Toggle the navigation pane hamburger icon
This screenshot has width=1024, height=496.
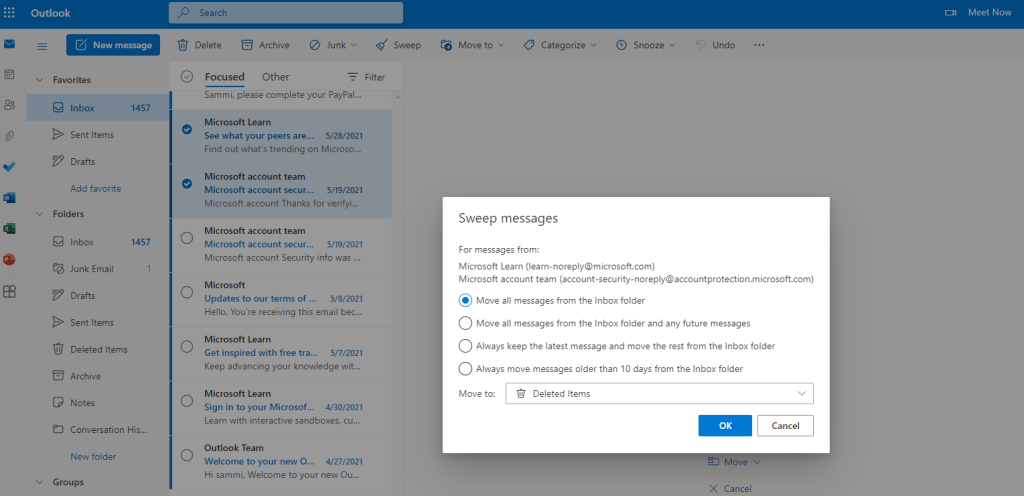[x=42, y=46]
